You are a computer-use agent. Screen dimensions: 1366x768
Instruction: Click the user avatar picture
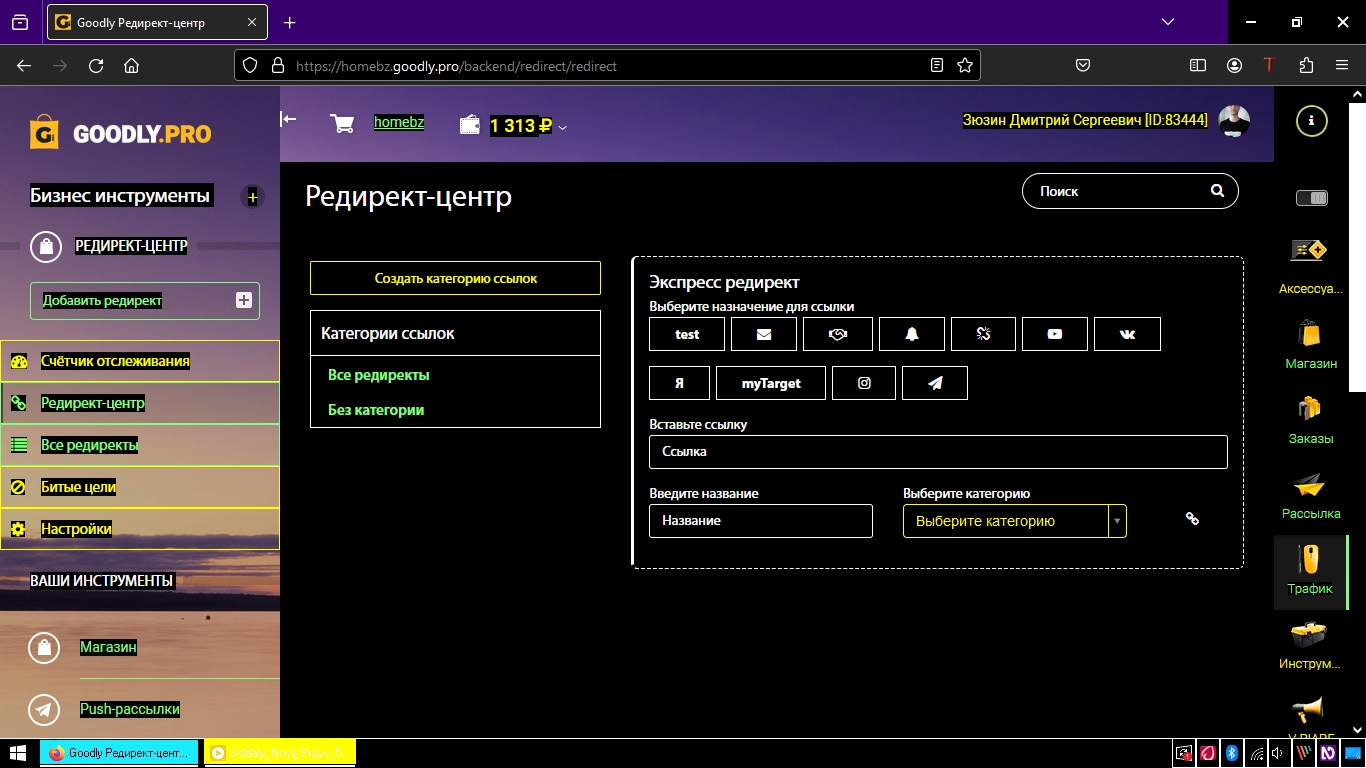pyautogui.click(x=1234, y=120)
